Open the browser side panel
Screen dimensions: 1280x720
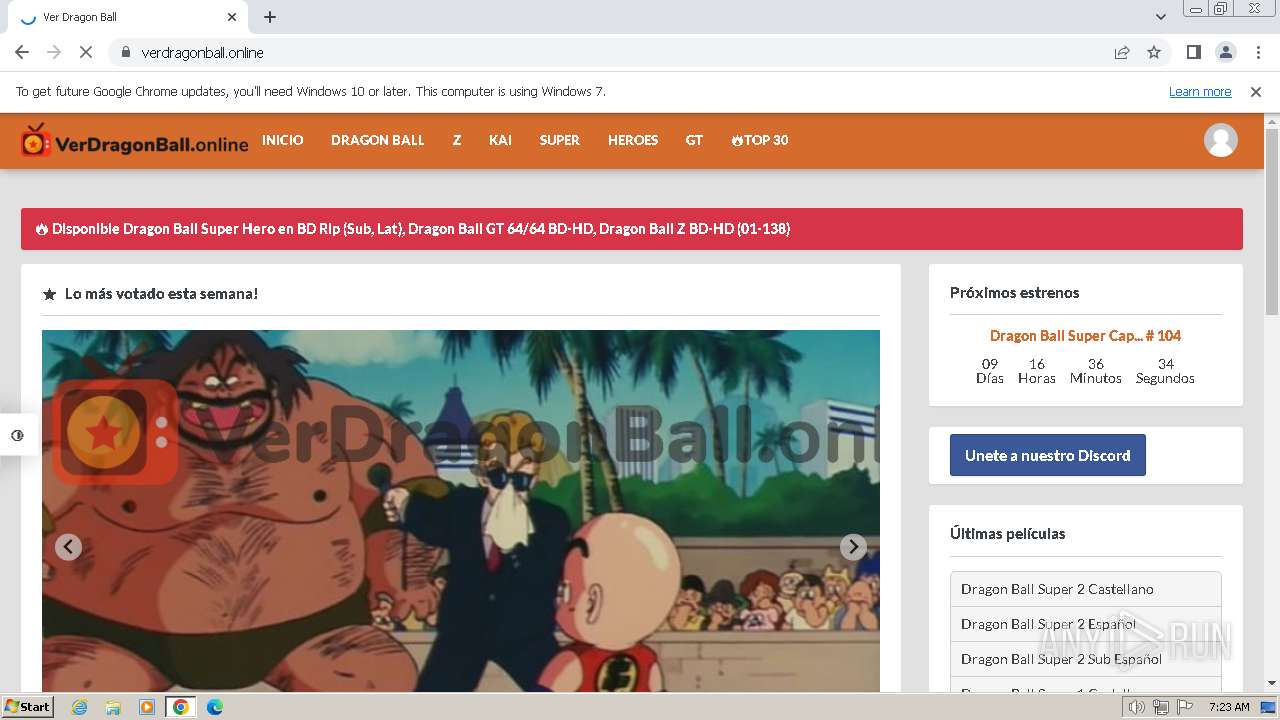pos(1194,52)
